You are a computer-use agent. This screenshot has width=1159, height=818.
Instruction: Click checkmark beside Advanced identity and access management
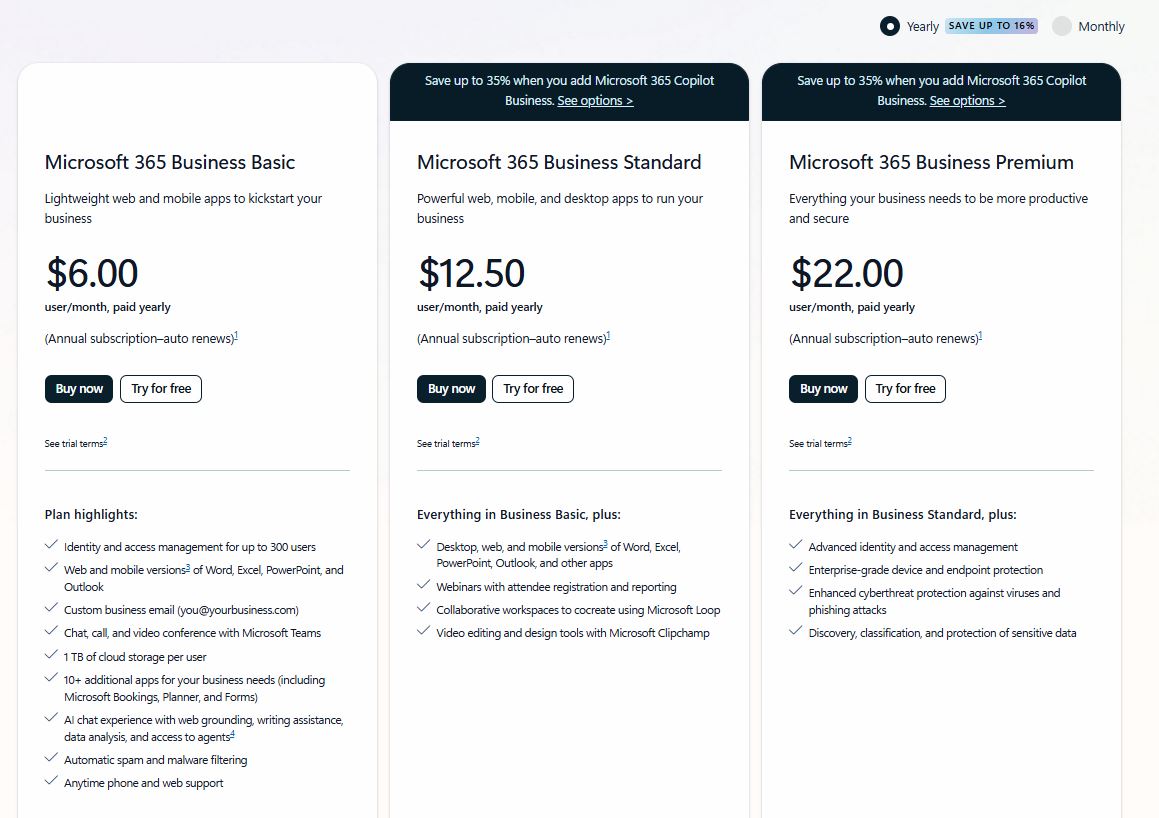point(795,546)
